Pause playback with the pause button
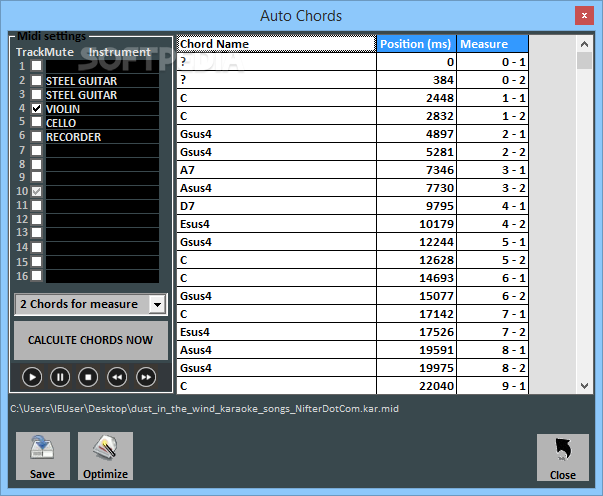 [60, 377]
